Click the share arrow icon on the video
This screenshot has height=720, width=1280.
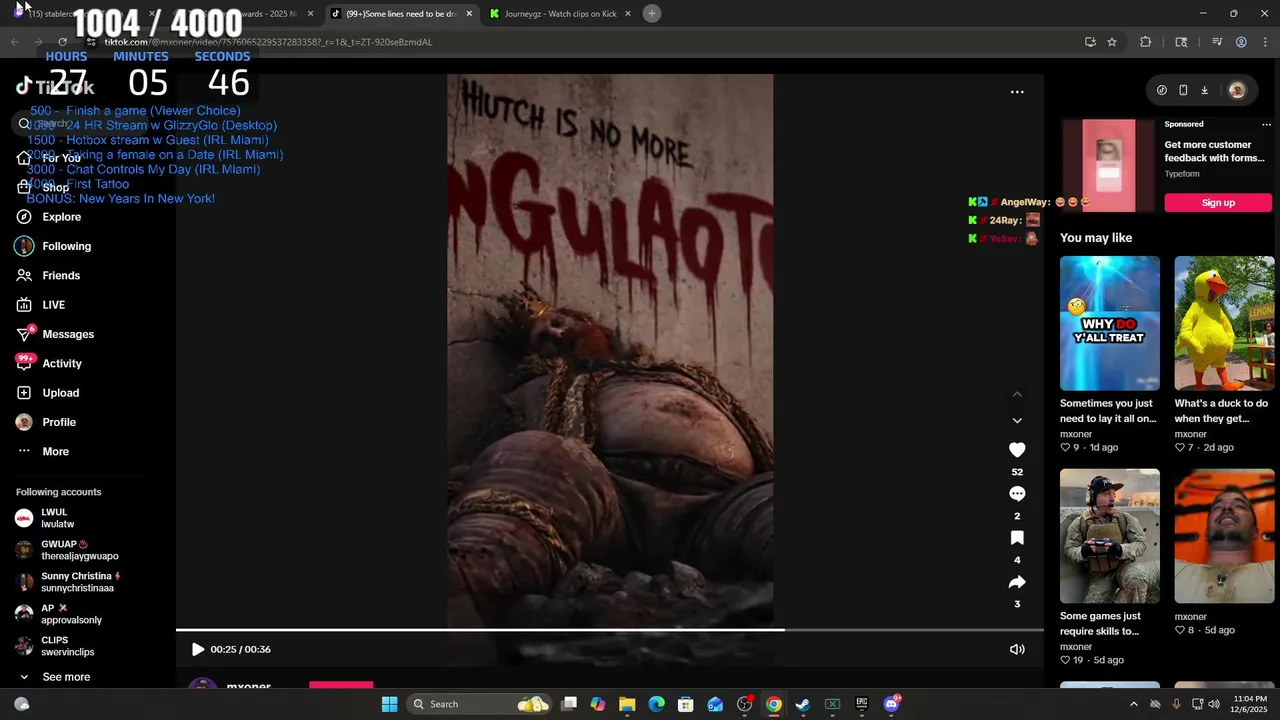tap(1017, 582)
